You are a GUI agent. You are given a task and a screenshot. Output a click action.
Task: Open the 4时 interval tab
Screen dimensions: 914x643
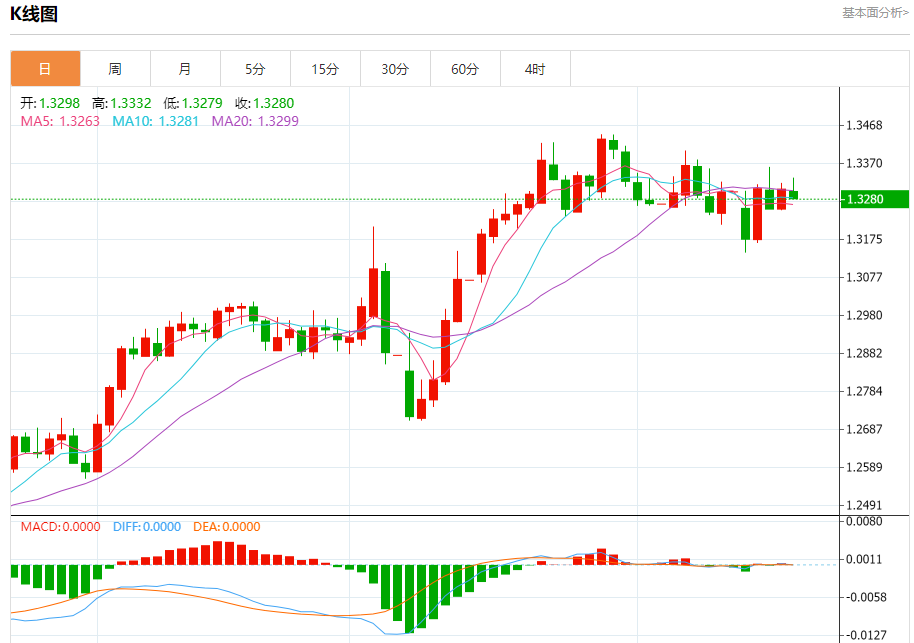point(535,69)
